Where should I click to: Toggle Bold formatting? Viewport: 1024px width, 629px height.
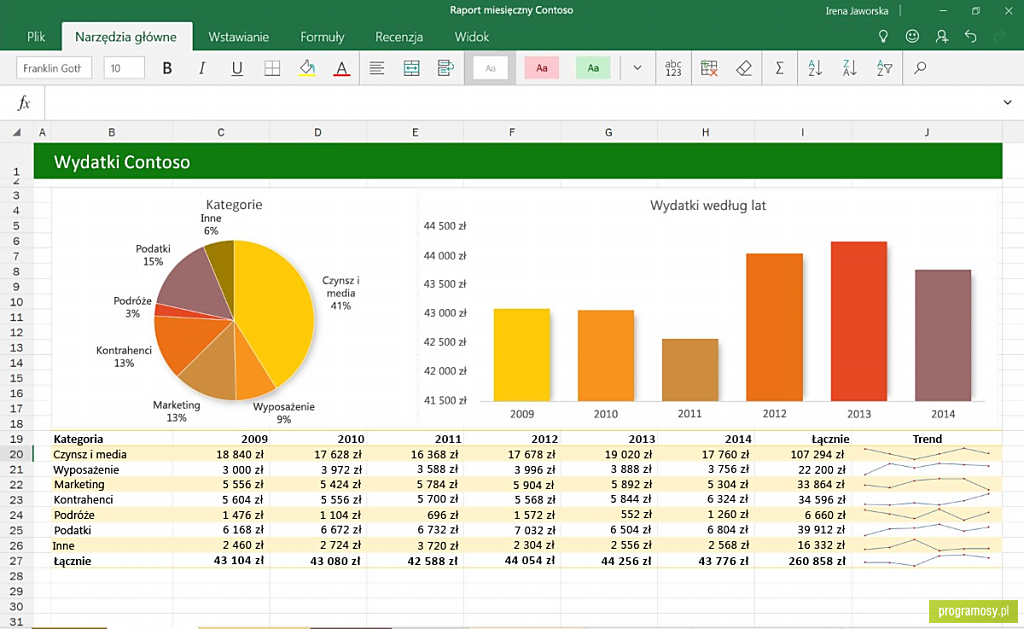167,68
